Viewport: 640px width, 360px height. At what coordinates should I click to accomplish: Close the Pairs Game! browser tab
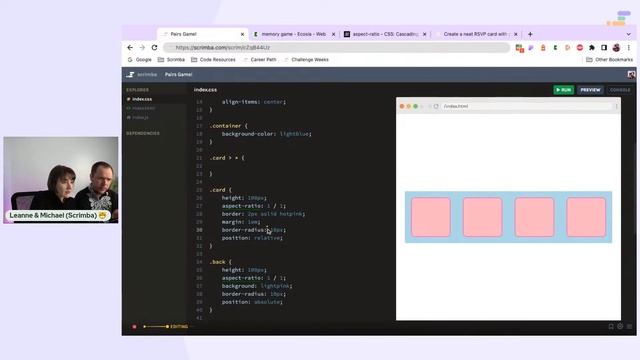[242, 34]
